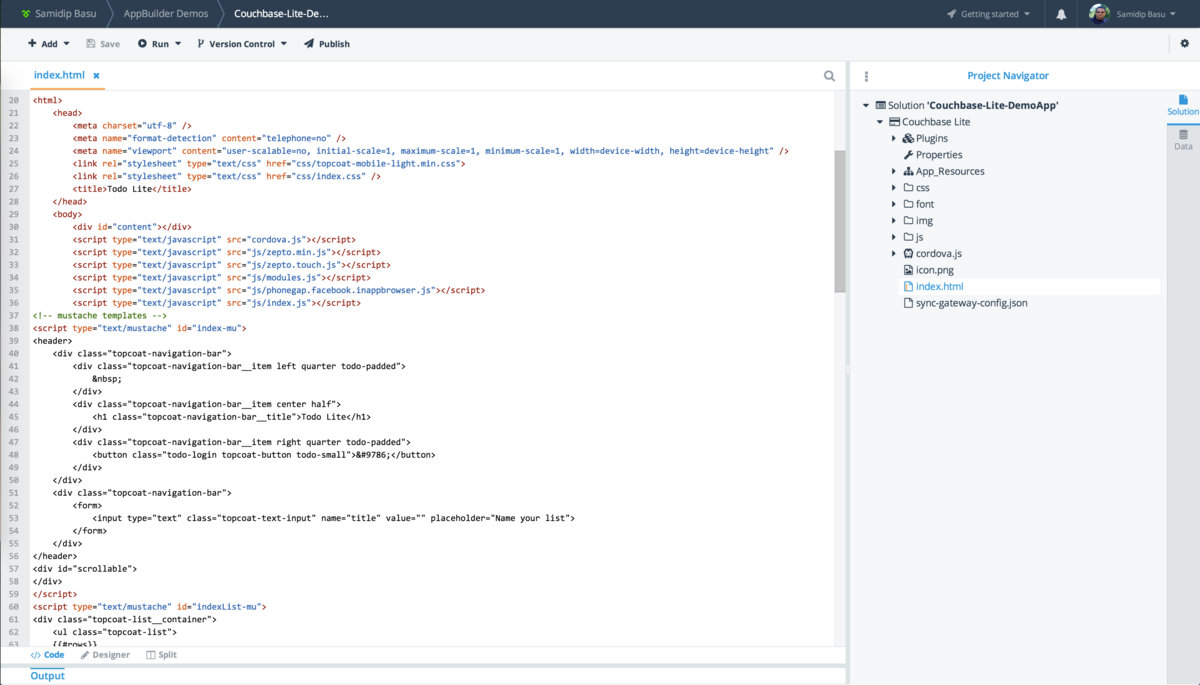Expand the img folder
1200x685 pixels.
coord(894,220)
